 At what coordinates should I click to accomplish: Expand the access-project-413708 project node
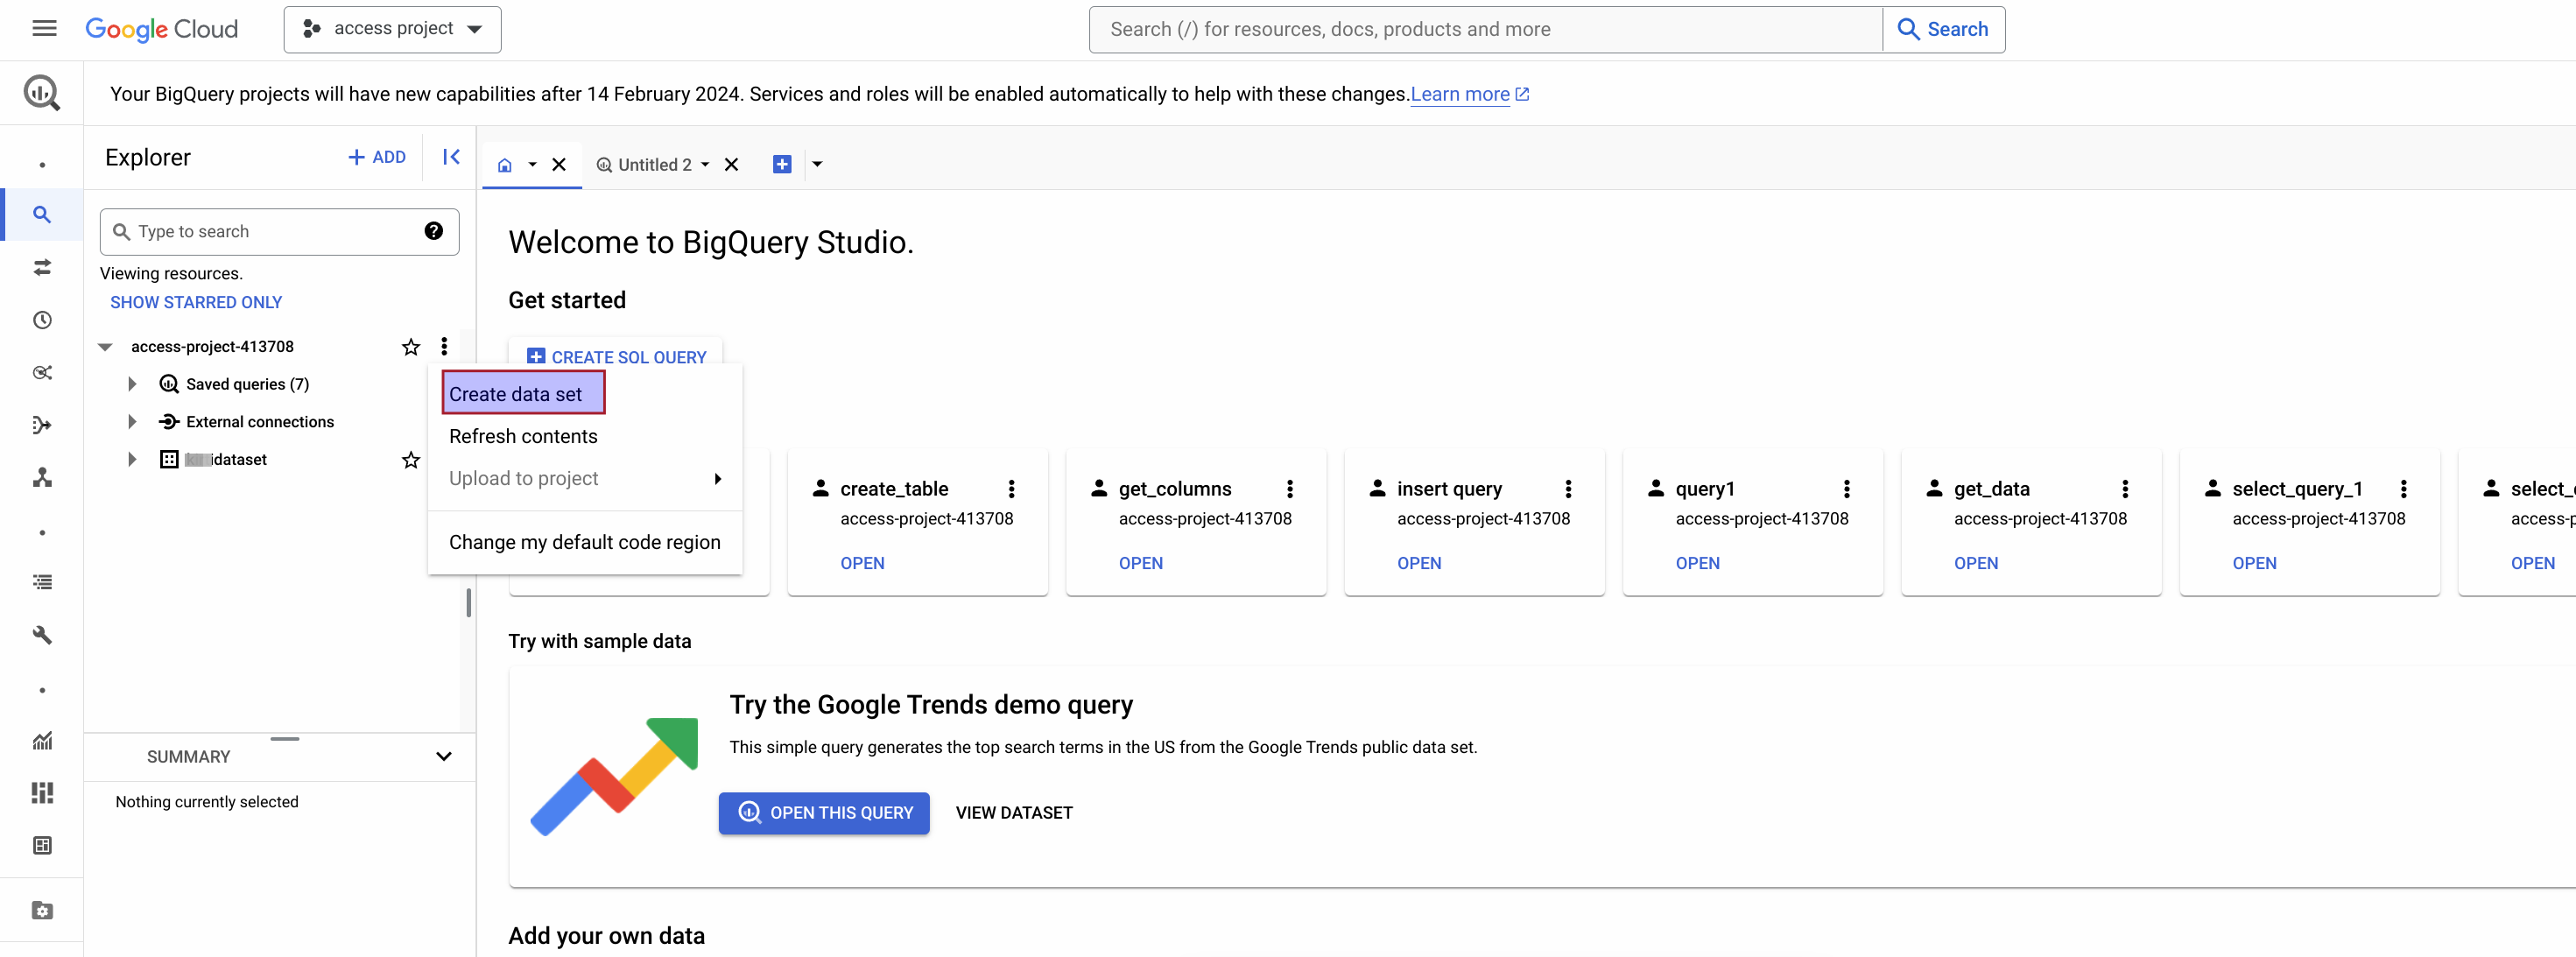point(107,347)
